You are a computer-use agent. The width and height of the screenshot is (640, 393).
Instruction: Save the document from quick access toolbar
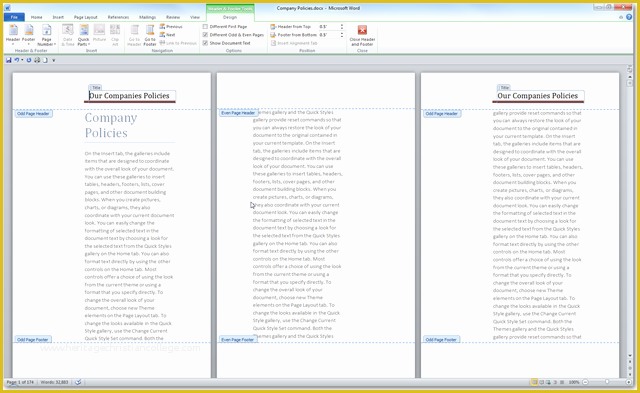point(9,60)
